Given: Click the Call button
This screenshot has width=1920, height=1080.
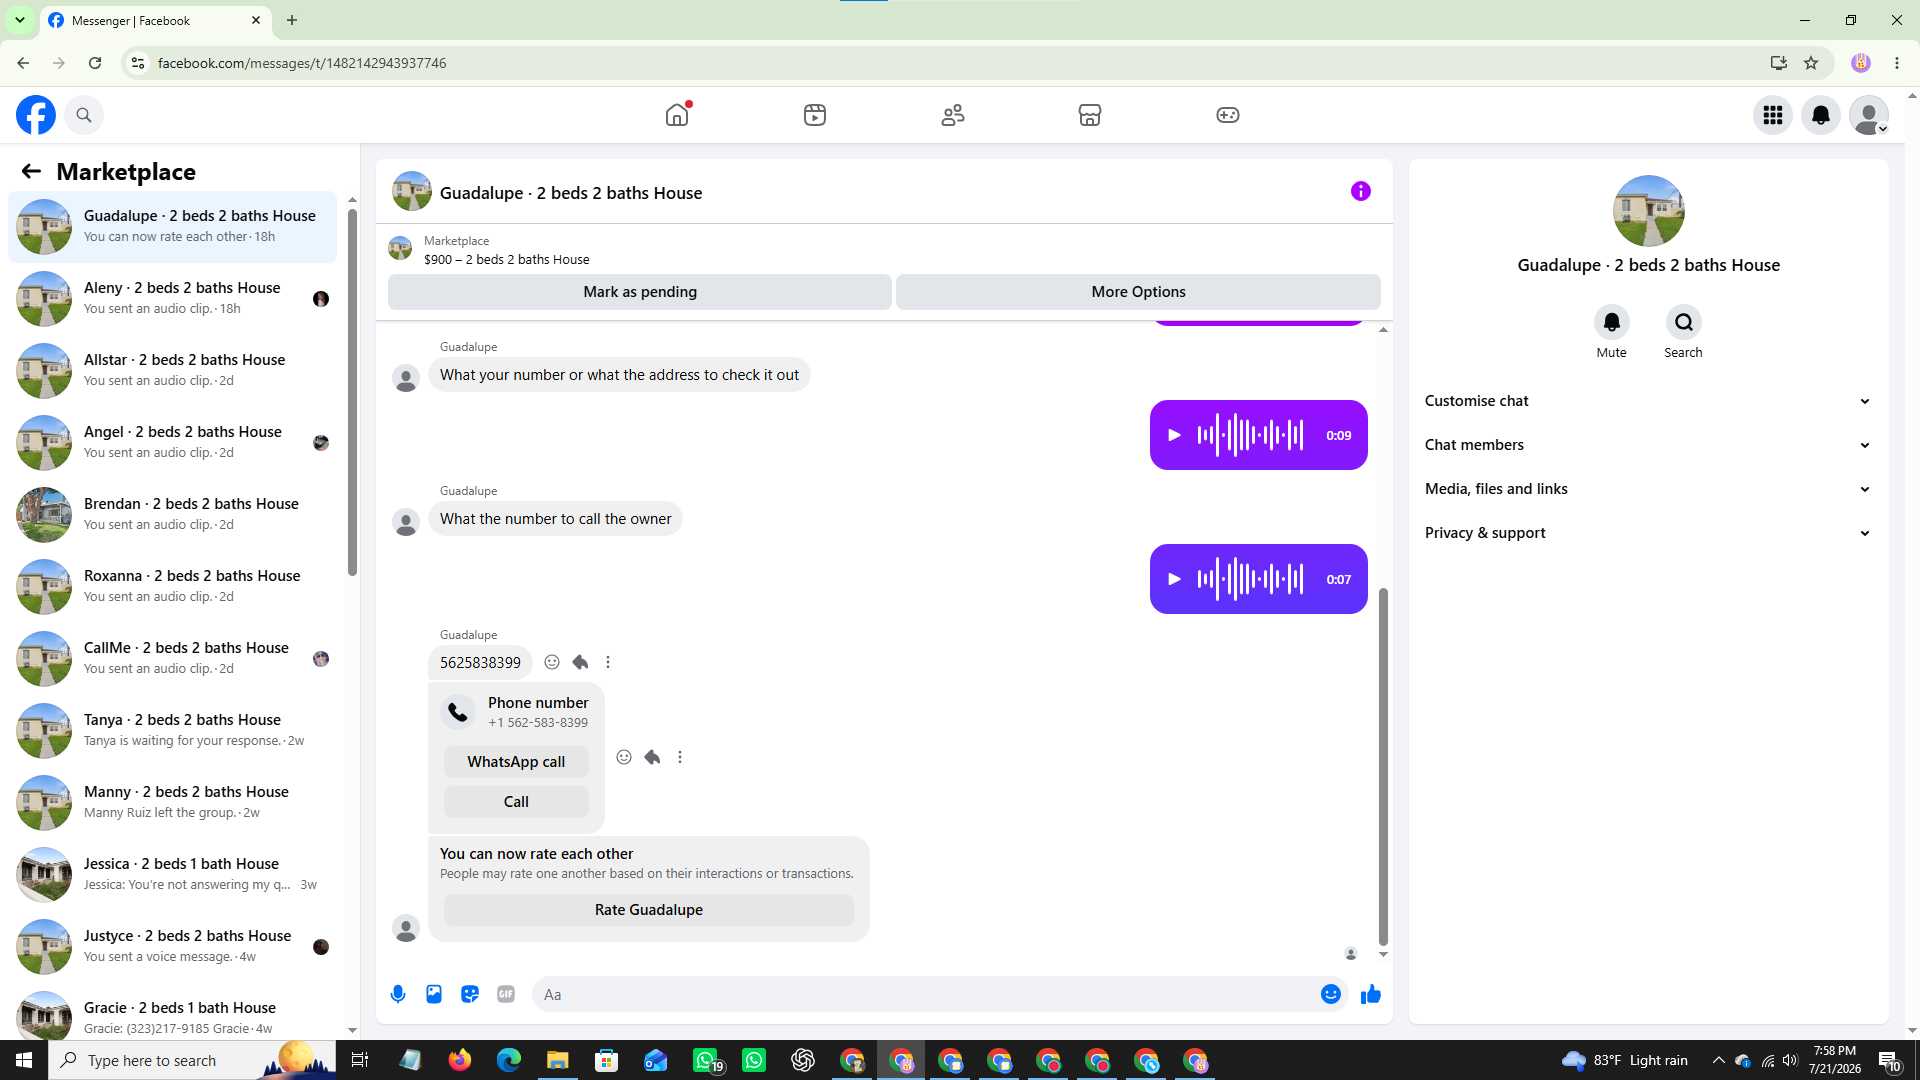Looking at the screenshot, I should 516,802.
